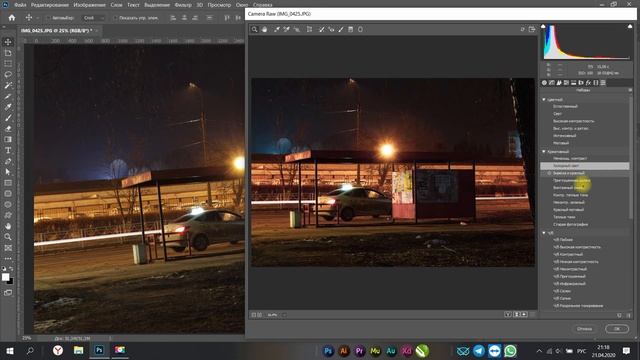Image resolution: width=640 pixels, height=360 pixels.
Task: Open the Слой dropdown in options bar
Action: click(x=93, y=18)
